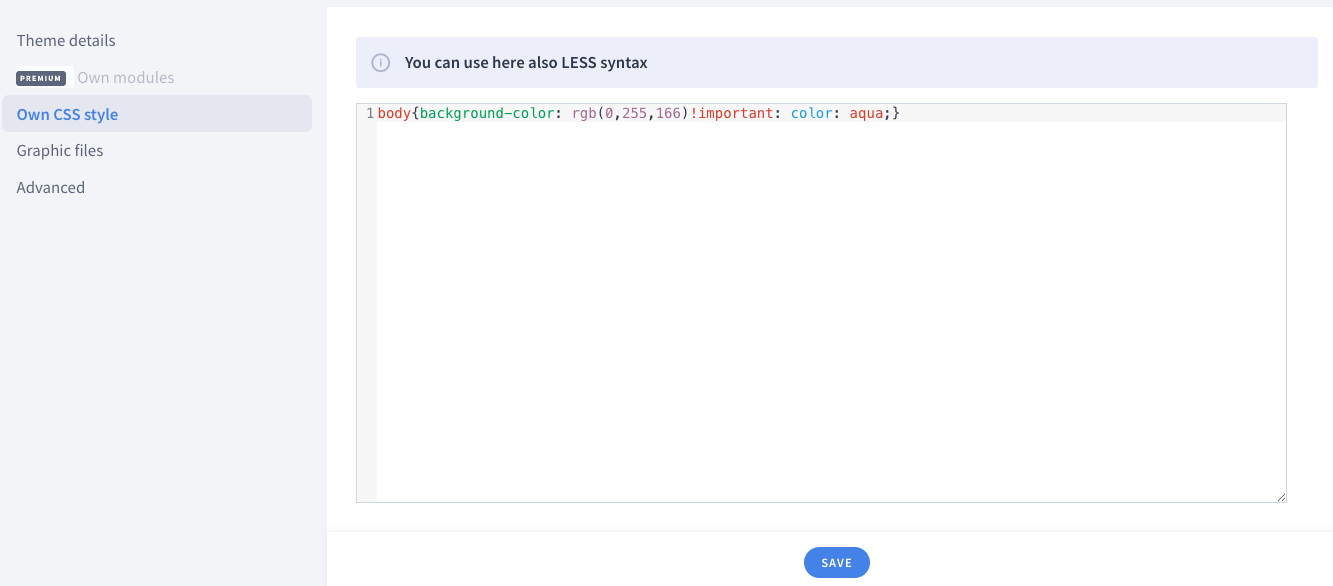Click the aqua color value in the code

(x=868, y=113)
